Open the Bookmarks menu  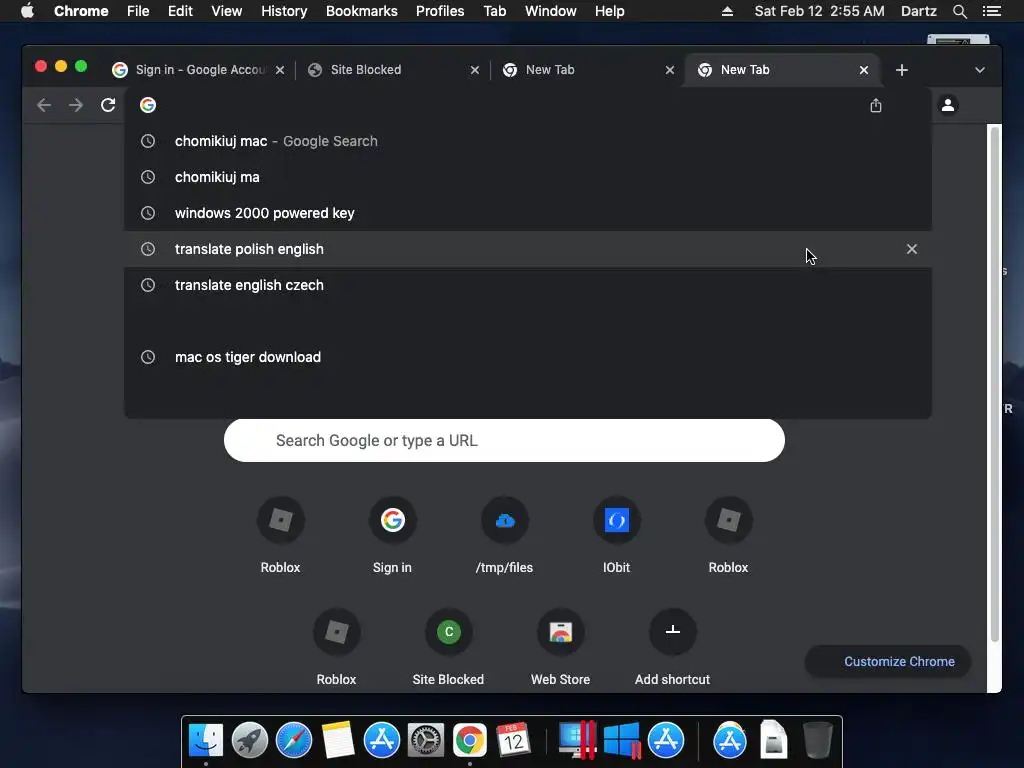click(x=362, y=11)
